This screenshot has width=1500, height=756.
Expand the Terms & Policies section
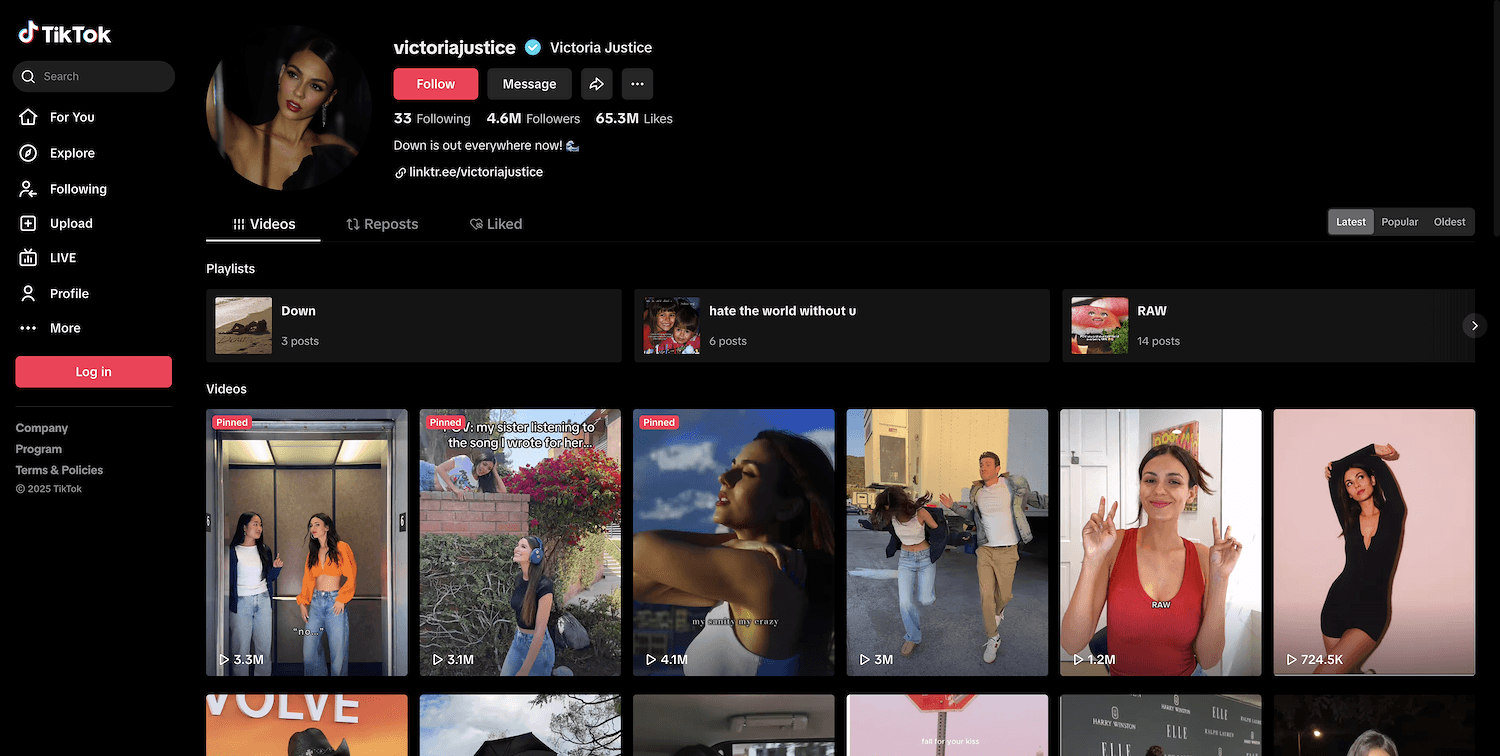(59, 470)
